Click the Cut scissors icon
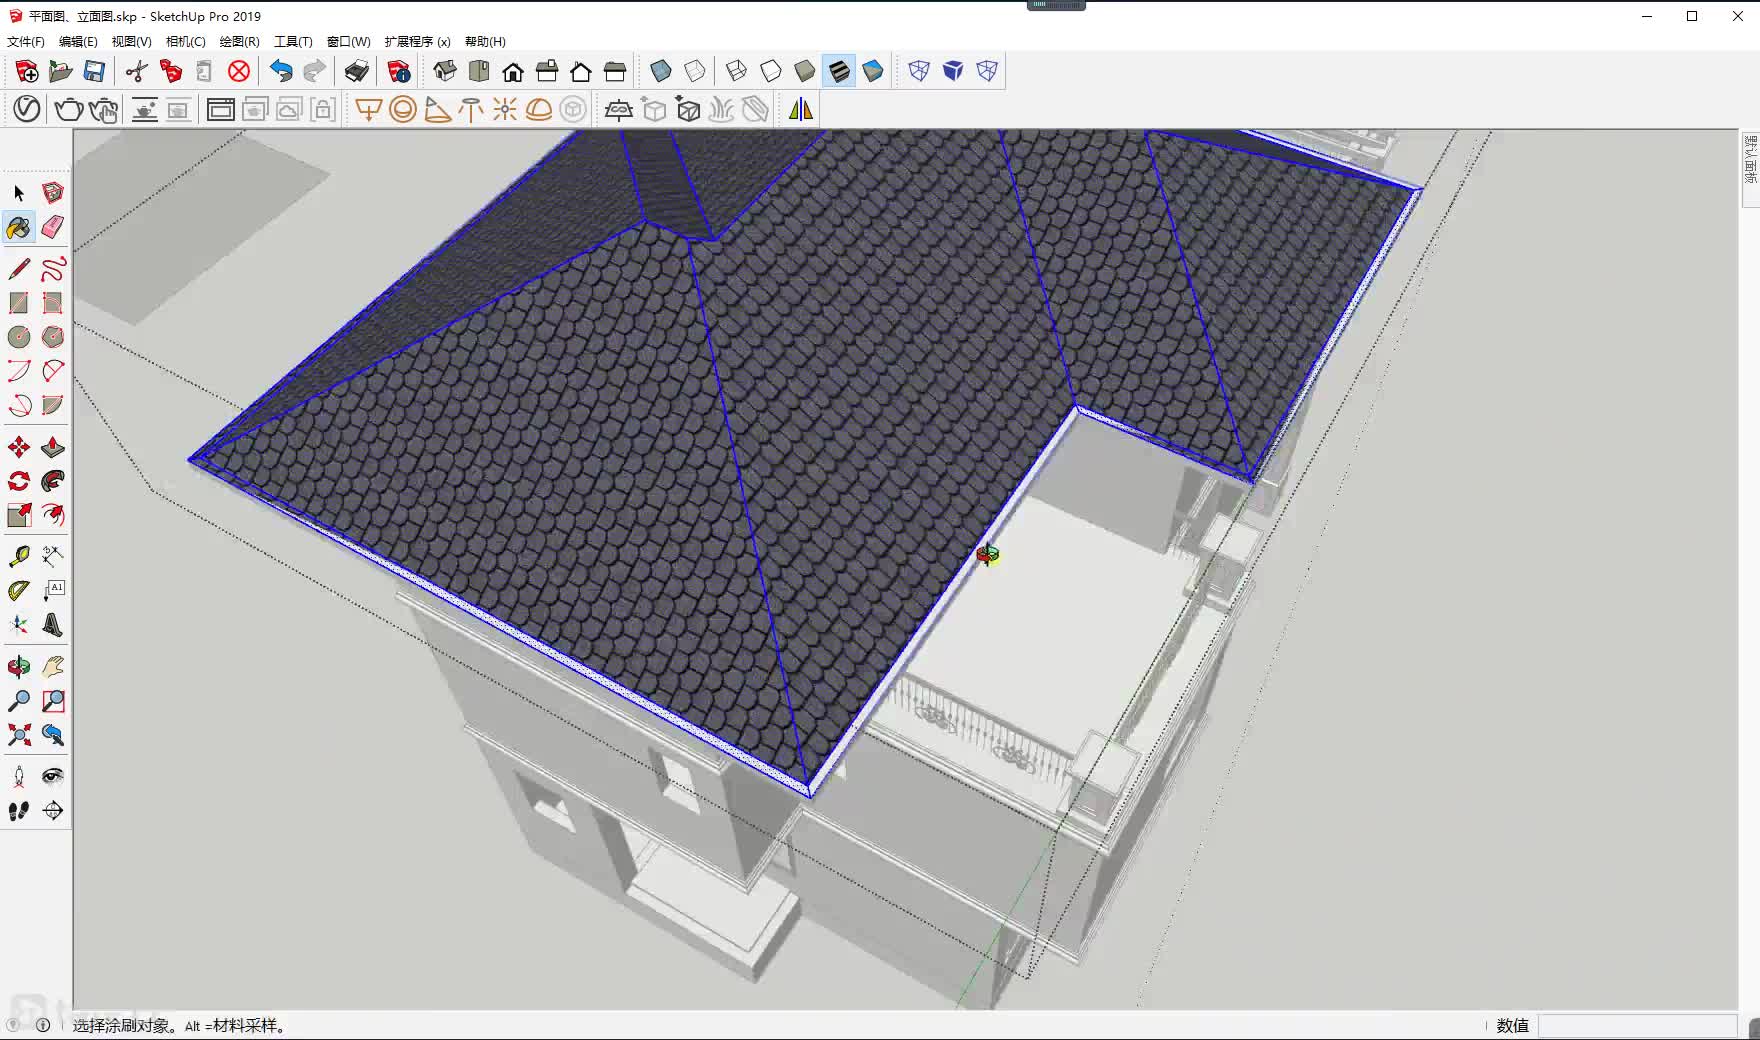Image resolution: width=1760 pixels, height=1040 pixels. click(137, 71)
